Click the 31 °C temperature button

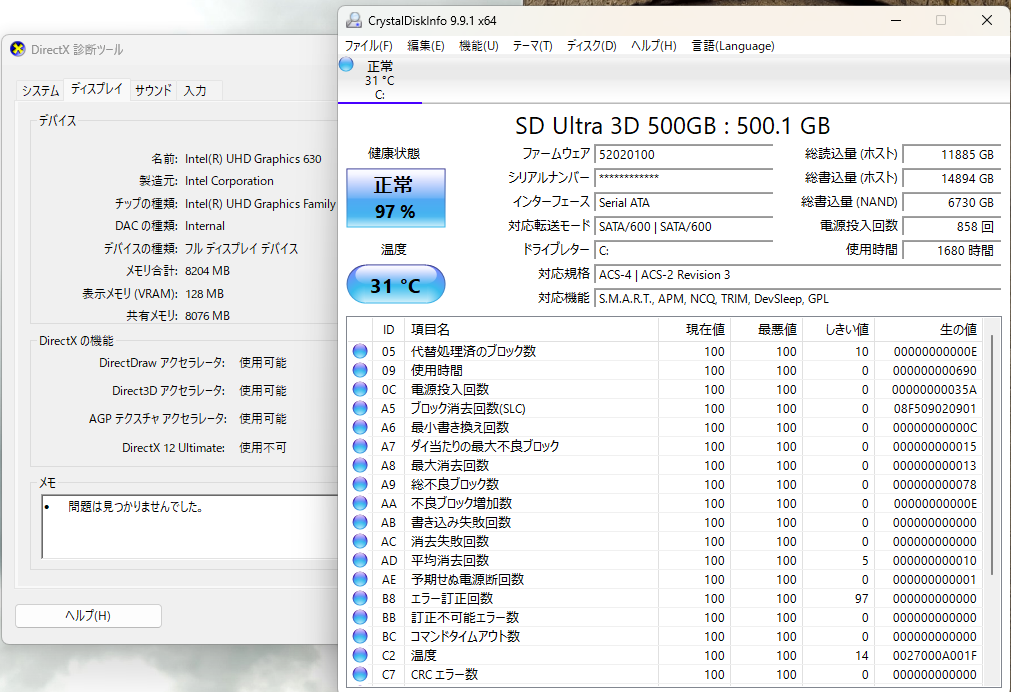pyautogui.click(x=396, y=284)
